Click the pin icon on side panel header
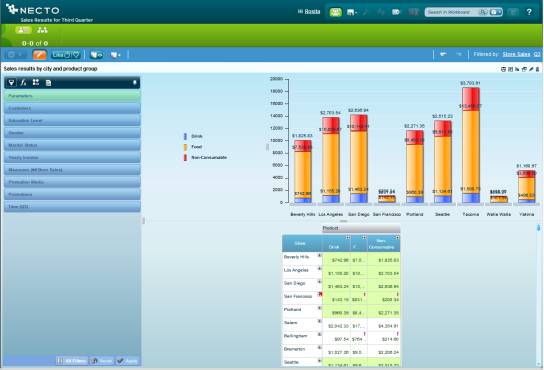The image size is (544, 370). (135, 83)
